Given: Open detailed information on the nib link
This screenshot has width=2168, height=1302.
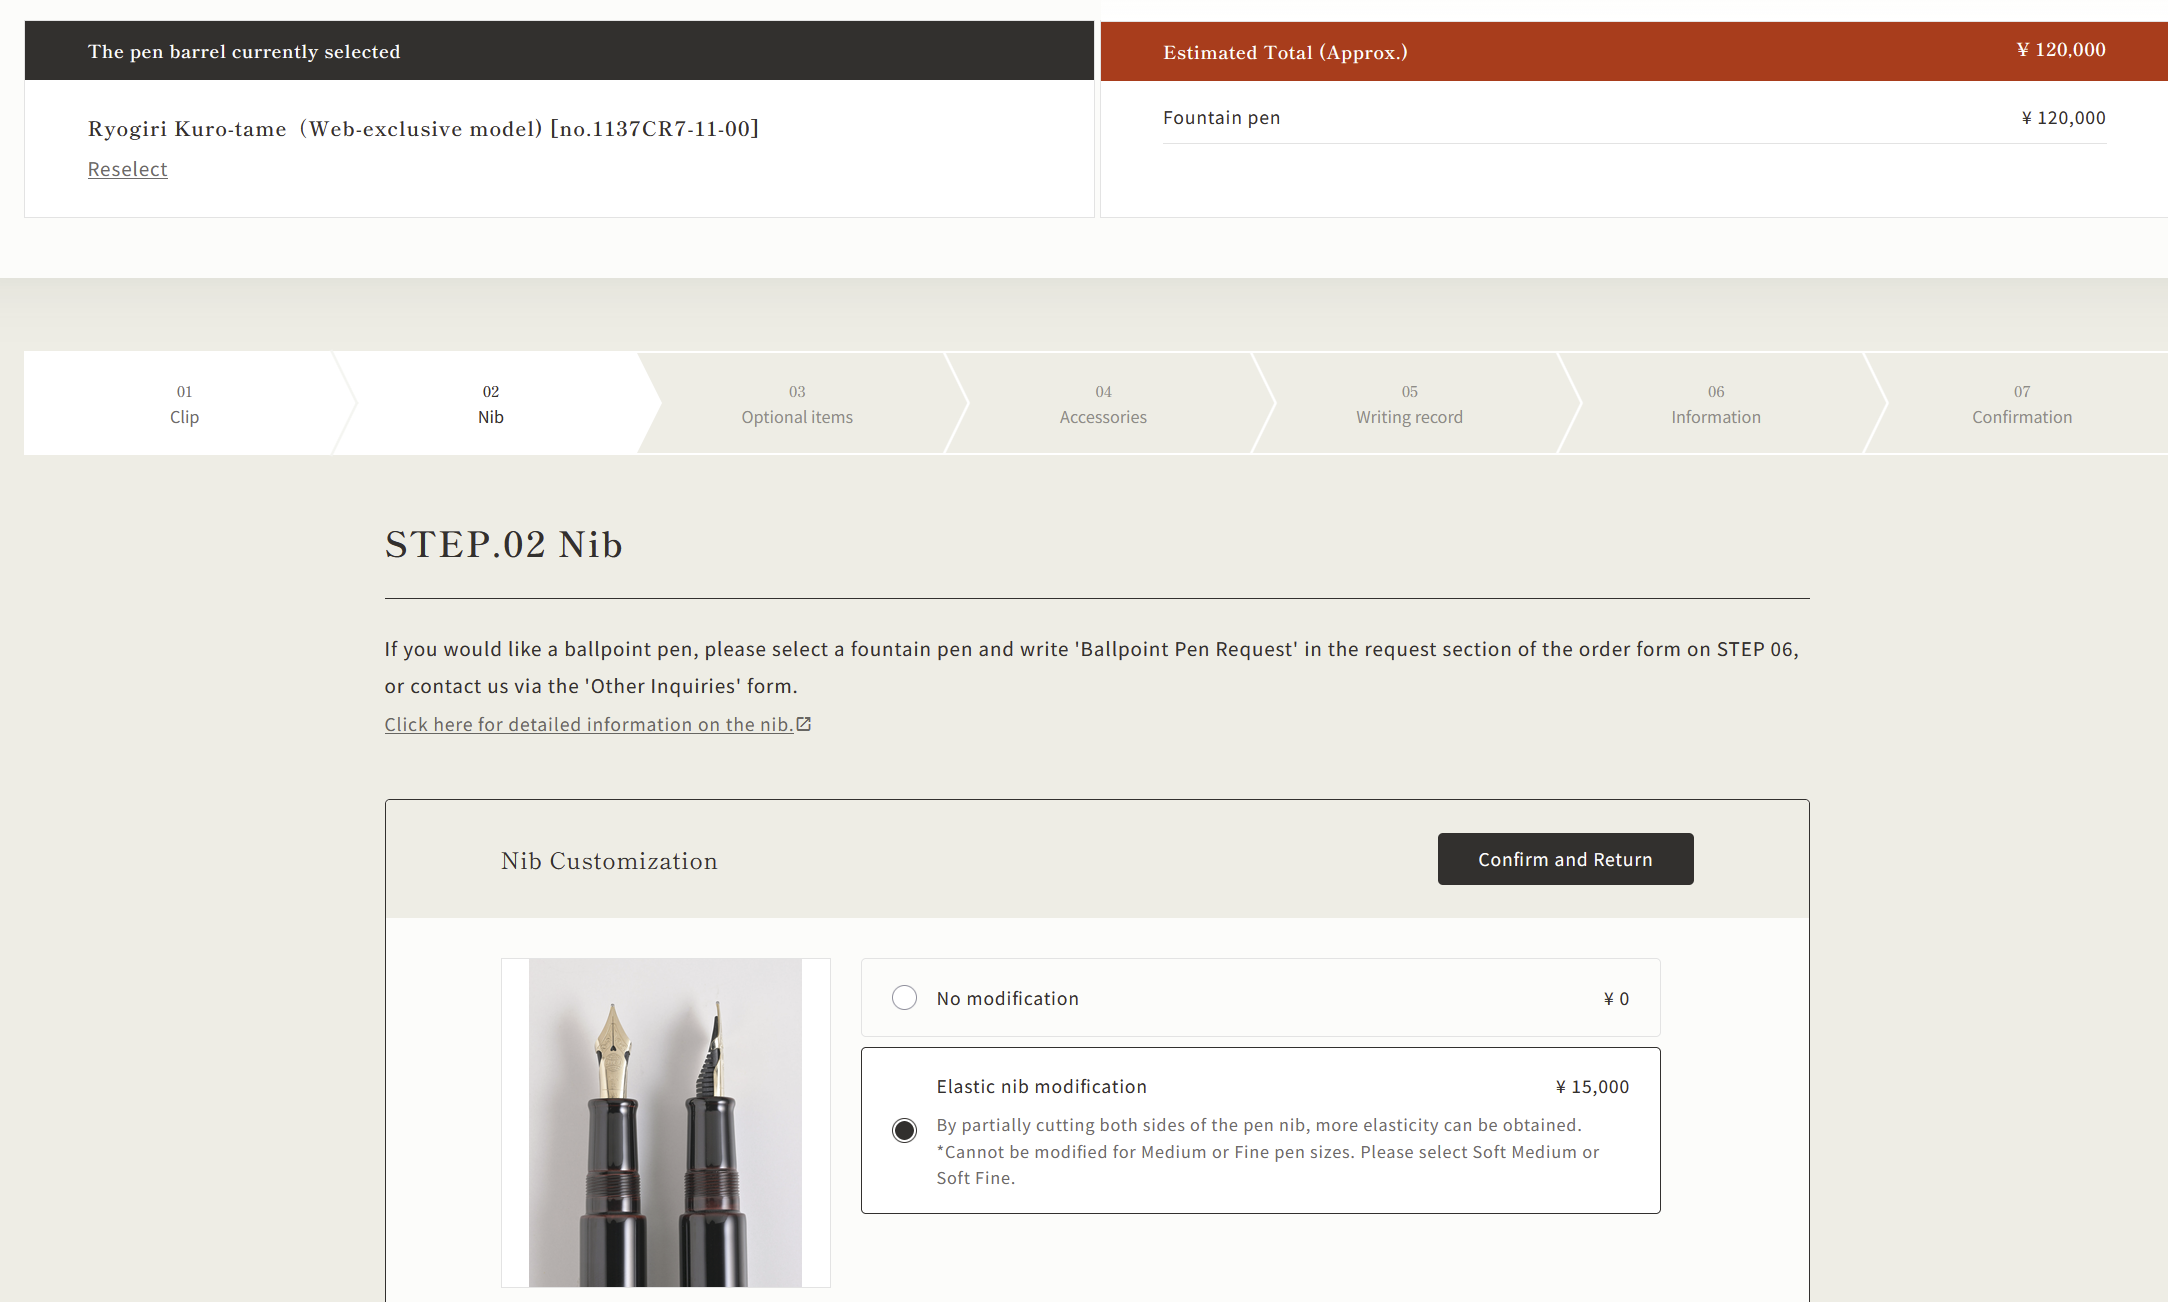Looking at the screenshot, I should click(x=589, y=724).
